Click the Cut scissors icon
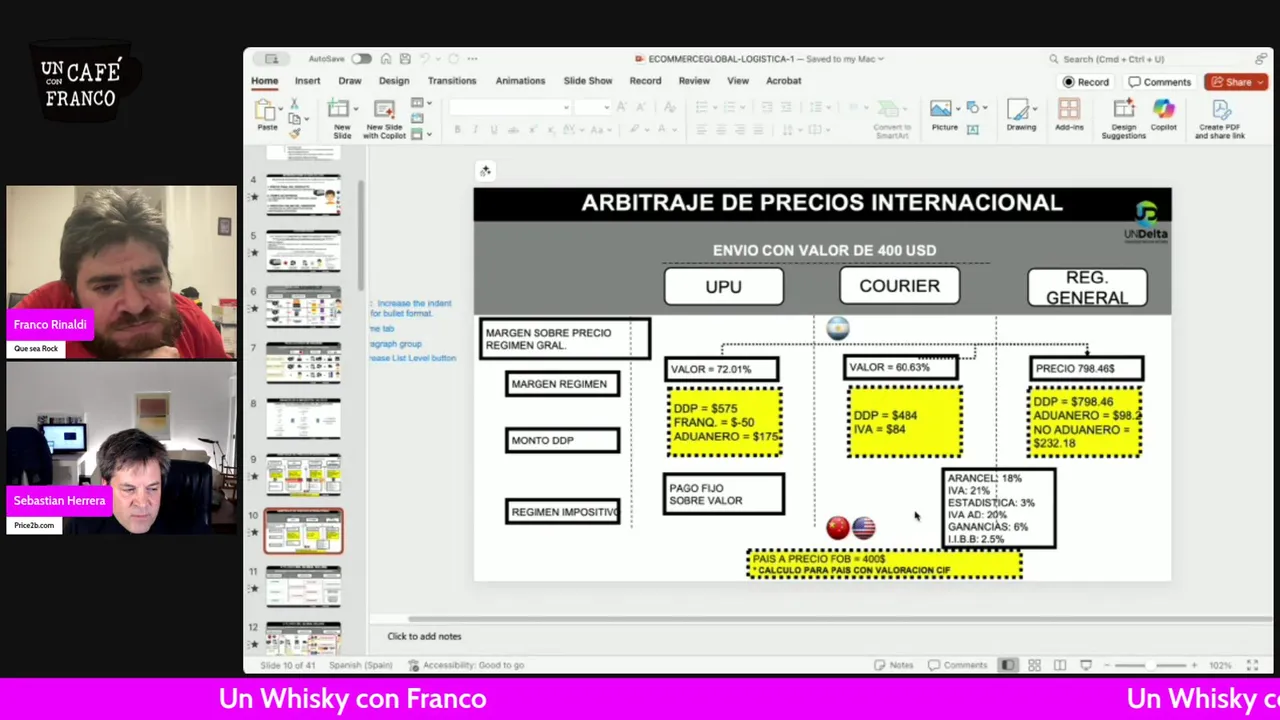1280x720 pixels. (294, 104)
